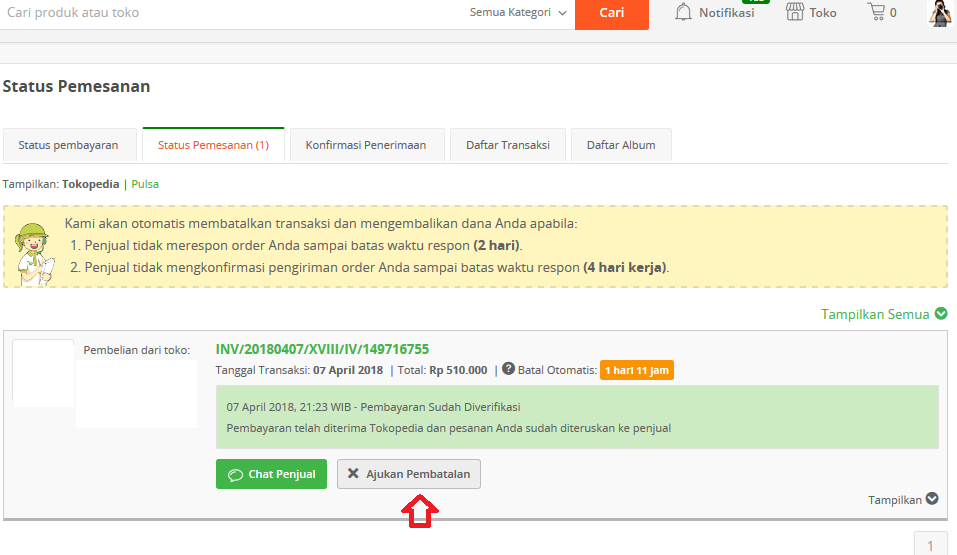
Task: Focus the Cari produk atau toko search field
Action: click(x=232, y=13)
